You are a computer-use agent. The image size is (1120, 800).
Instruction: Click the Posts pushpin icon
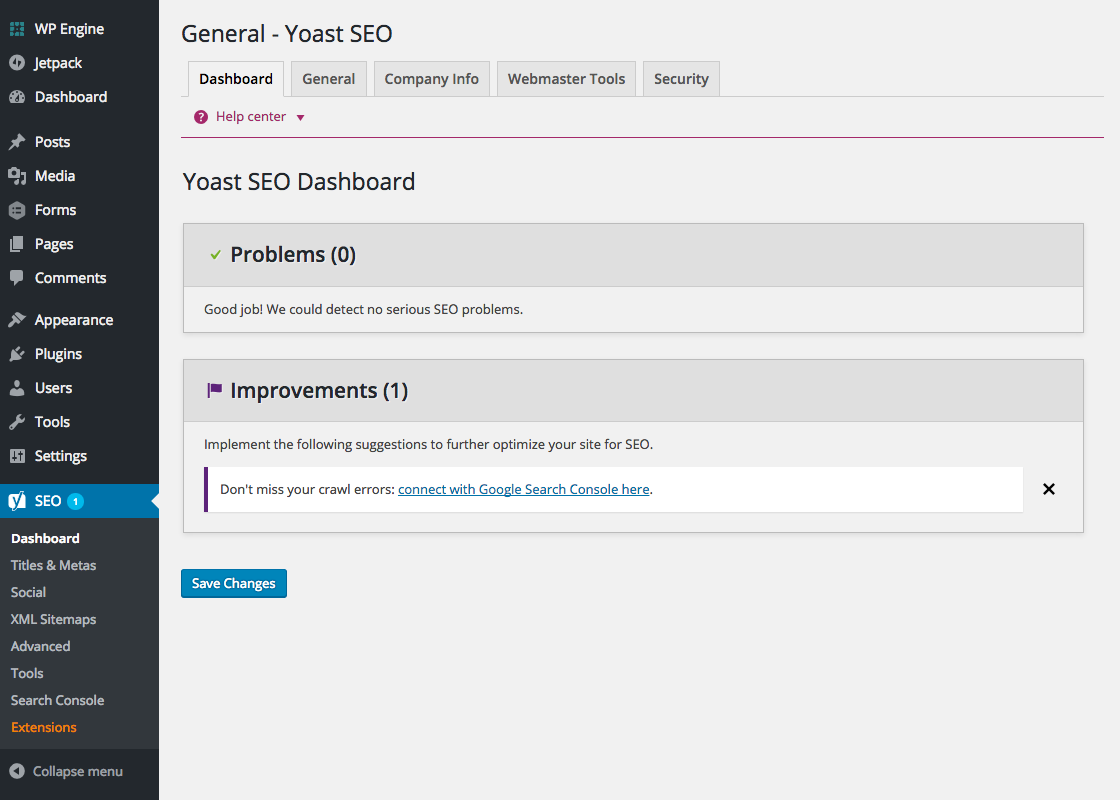coord(17,142)
